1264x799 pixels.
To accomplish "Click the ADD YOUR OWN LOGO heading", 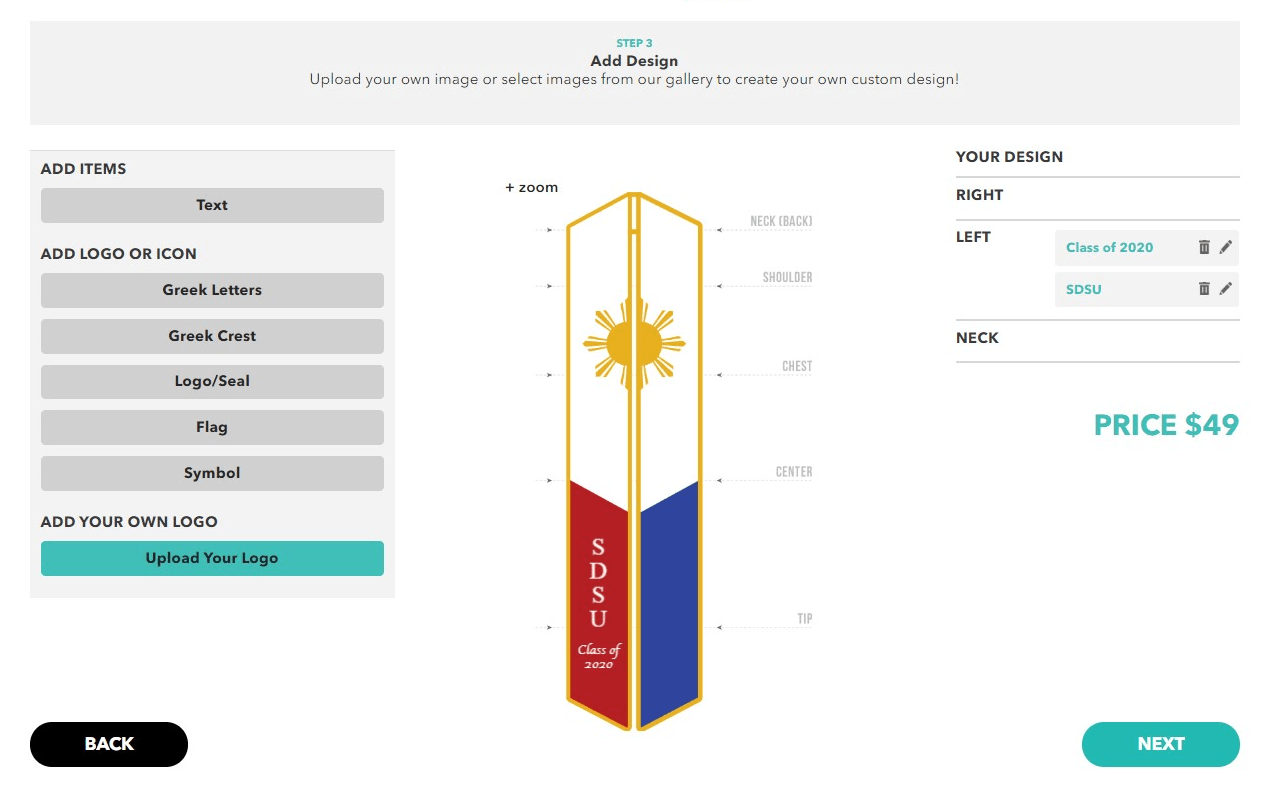I will (x=129, y=522).
